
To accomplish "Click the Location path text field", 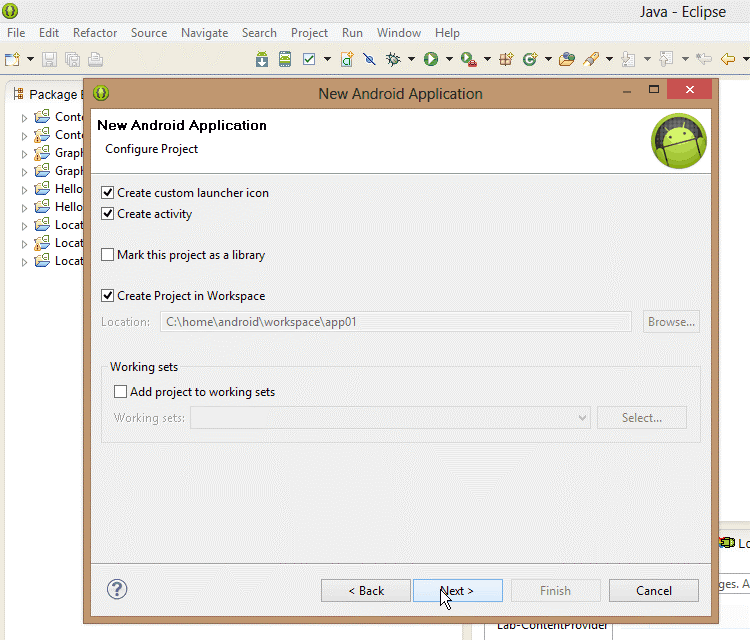I will click(x=395, y=322).
